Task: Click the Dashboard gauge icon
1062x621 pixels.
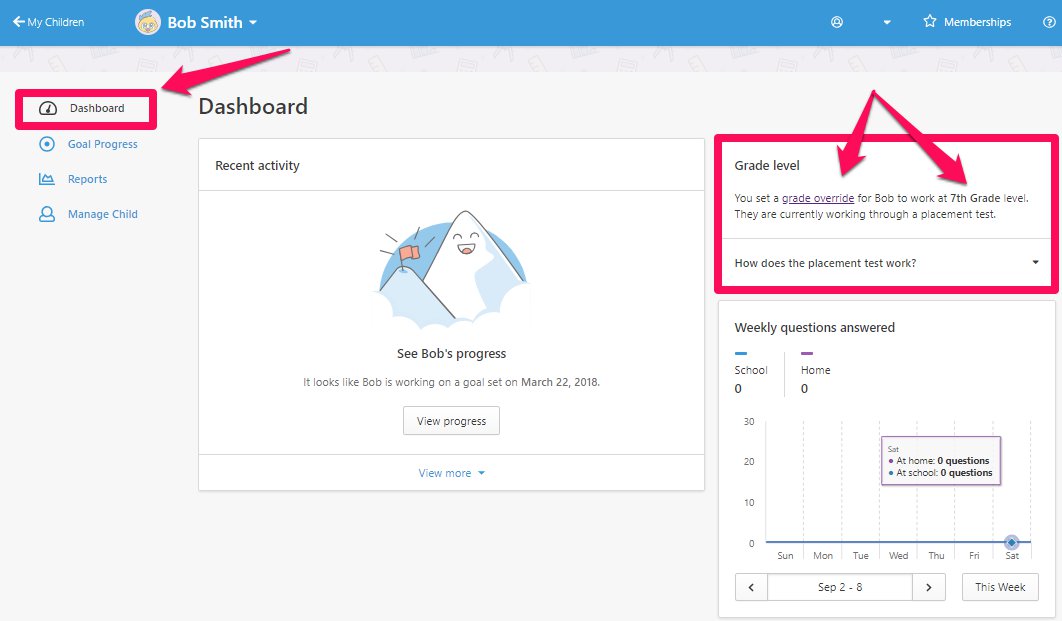Action: [47, 108]
